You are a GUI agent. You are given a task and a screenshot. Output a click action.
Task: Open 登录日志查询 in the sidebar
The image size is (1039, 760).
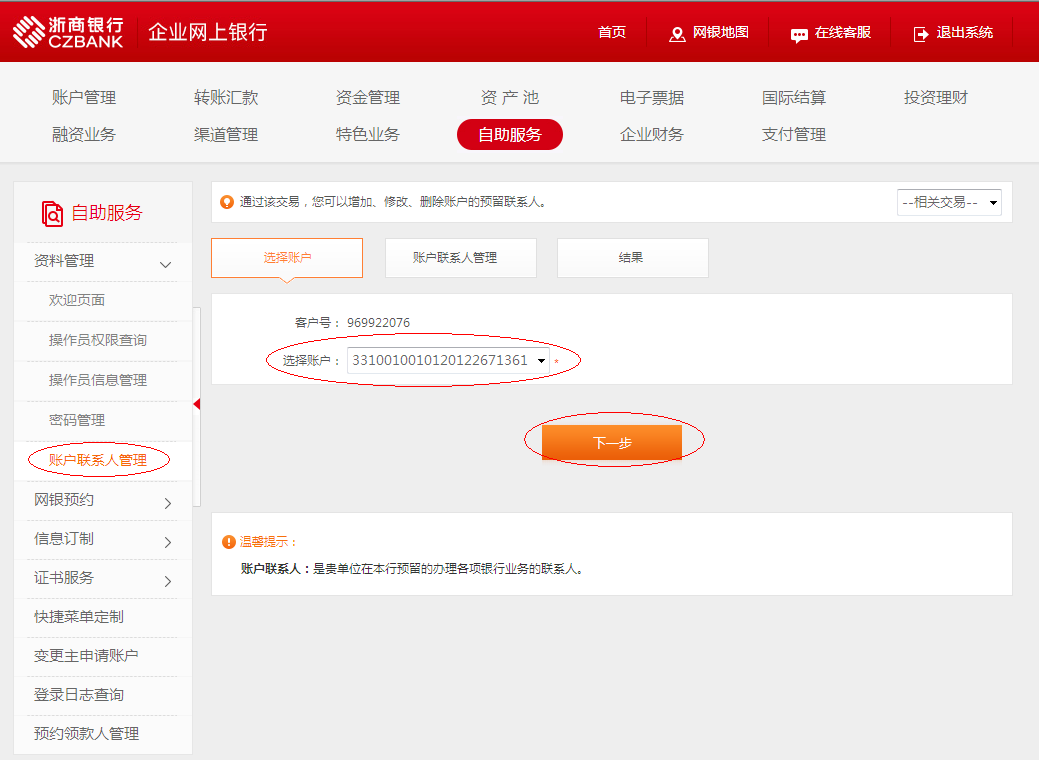tap(79, 695)
